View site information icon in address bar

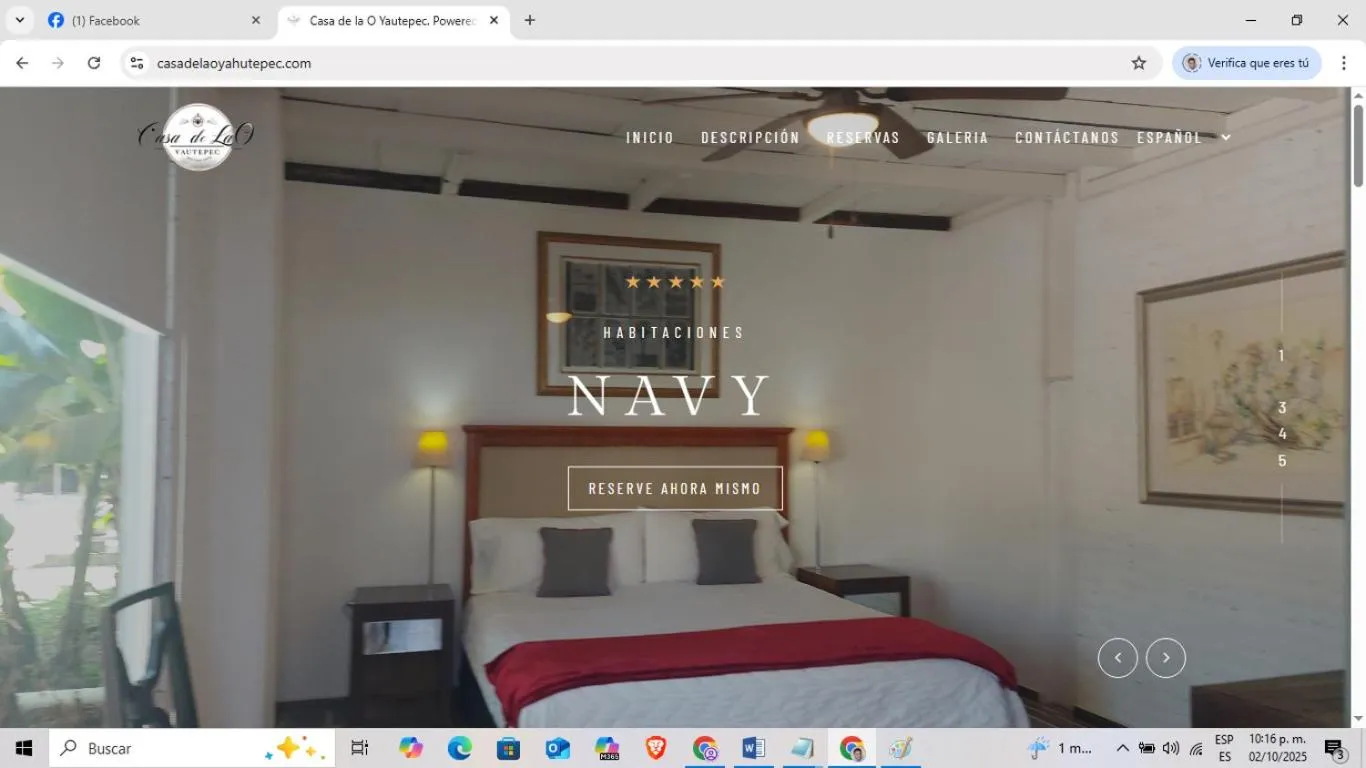(x=137, y=63)
